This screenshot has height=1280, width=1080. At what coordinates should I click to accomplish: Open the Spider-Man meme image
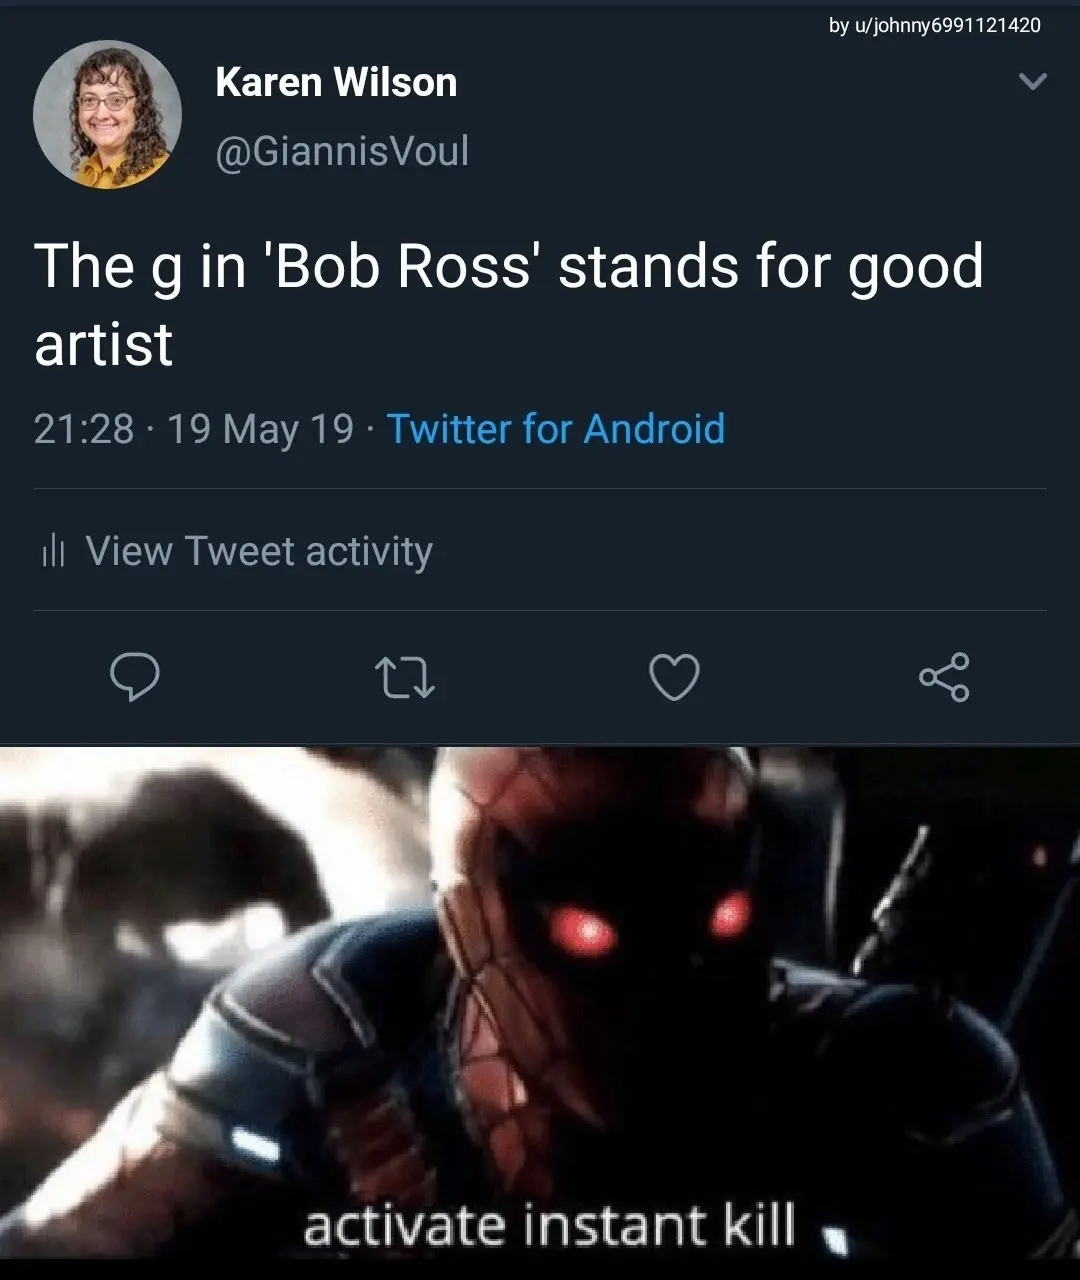(540, 1000)
